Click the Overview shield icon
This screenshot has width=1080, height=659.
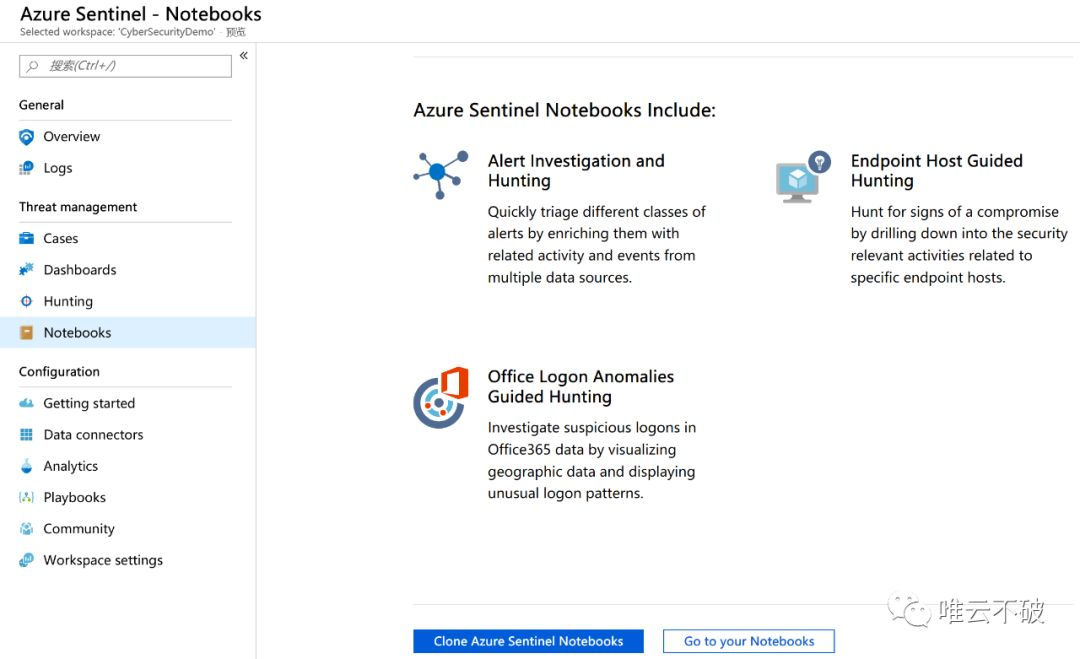(x=26, y=137)
